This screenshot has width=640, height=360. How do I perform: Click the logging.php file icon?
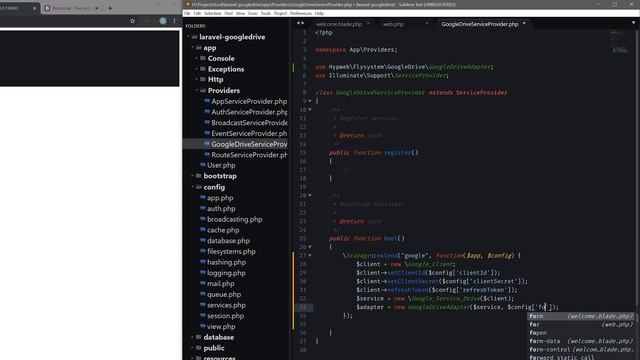(x=203, y=273)
